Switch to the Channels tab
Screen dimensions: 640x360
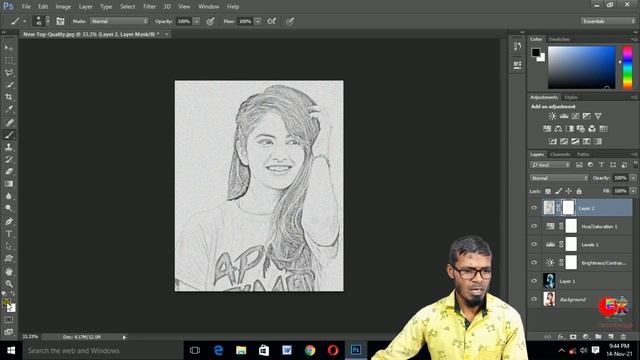560,154
